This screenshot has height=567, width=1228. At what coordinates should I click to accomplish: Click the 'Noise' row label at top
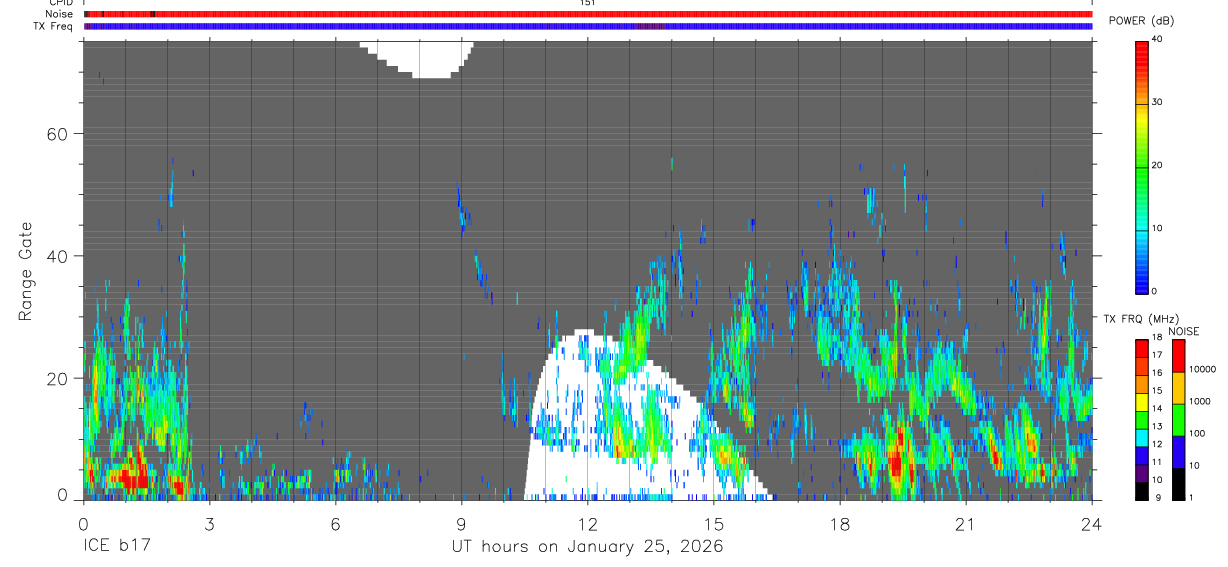[x=61, y=14]
